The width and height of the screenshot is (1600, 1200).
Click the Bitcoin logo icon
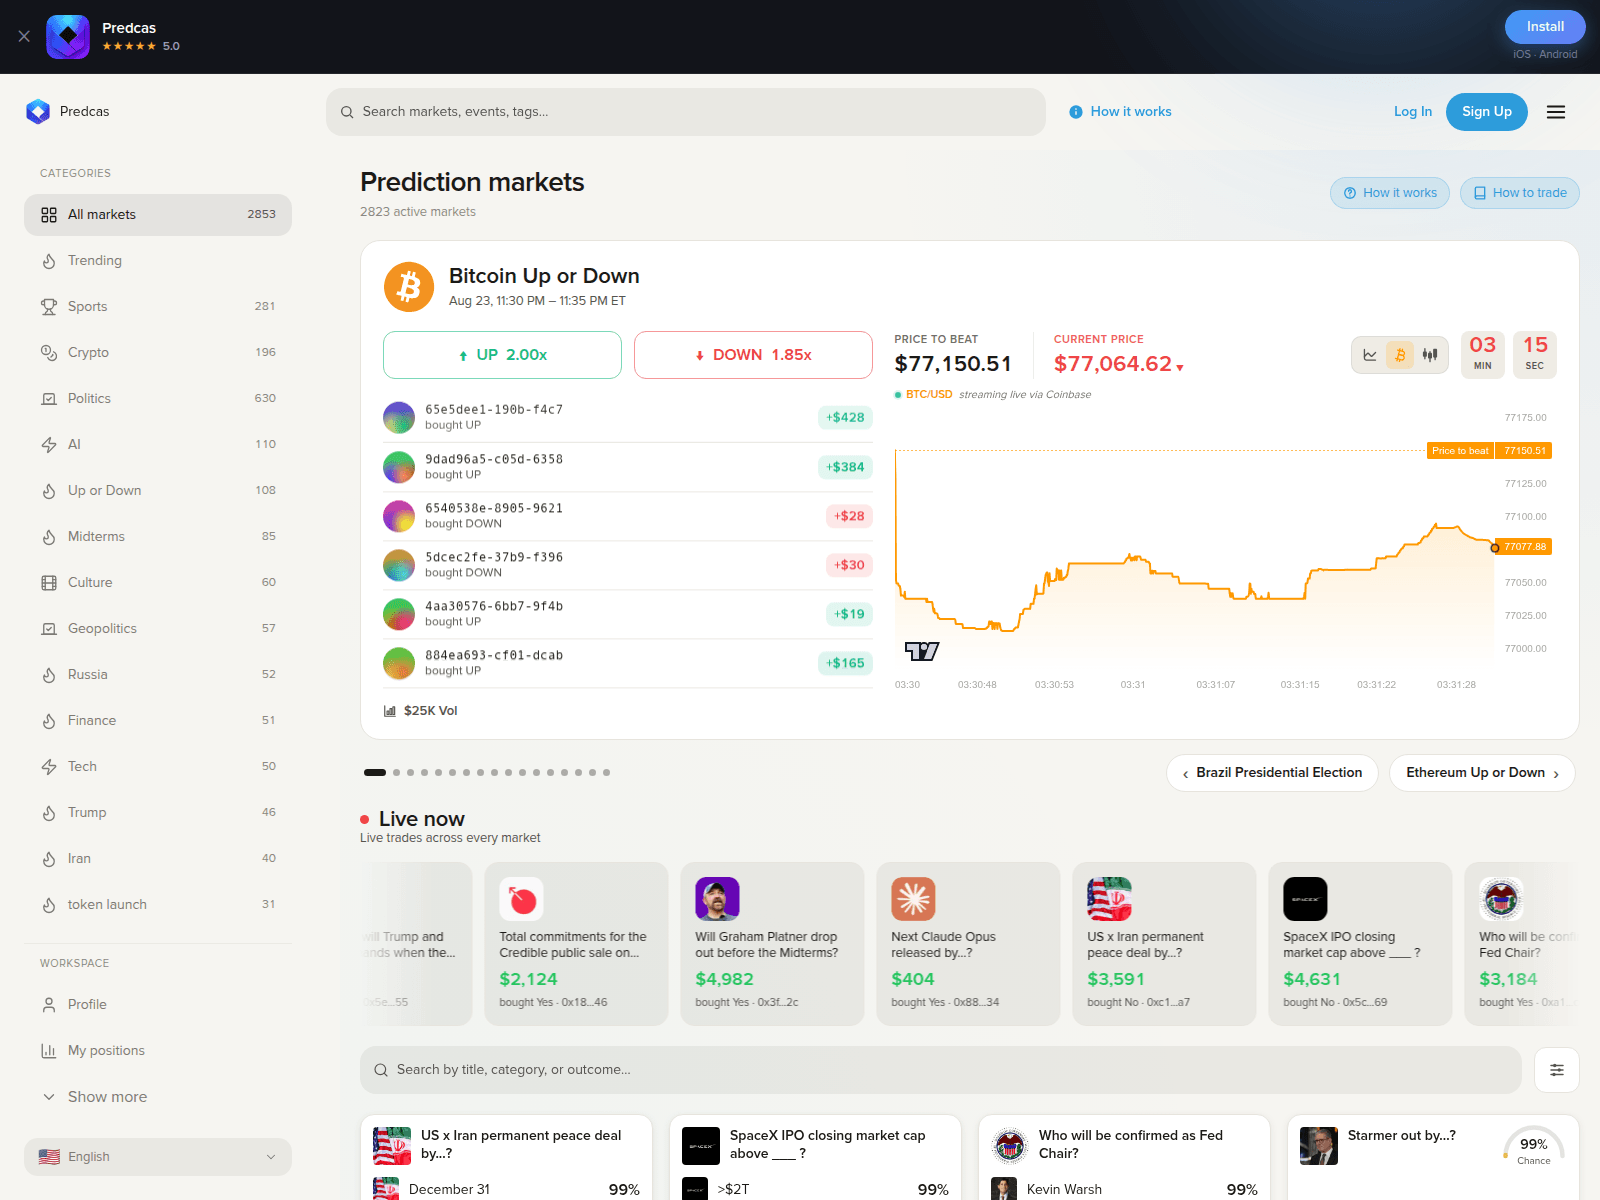click(409, 287)
